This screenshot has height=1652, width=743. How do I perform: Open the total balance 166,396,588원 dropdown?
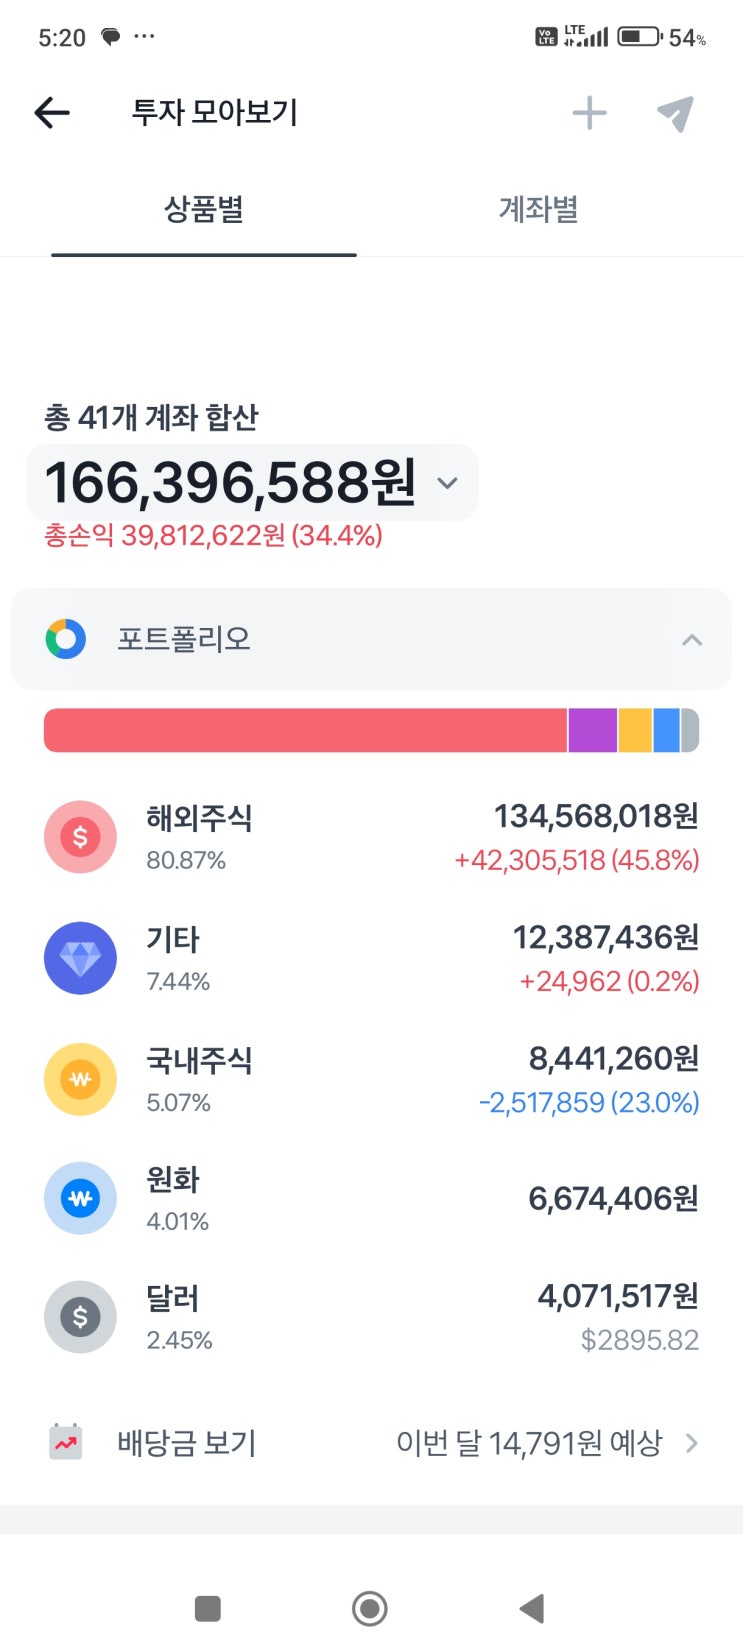click(447, 483)
